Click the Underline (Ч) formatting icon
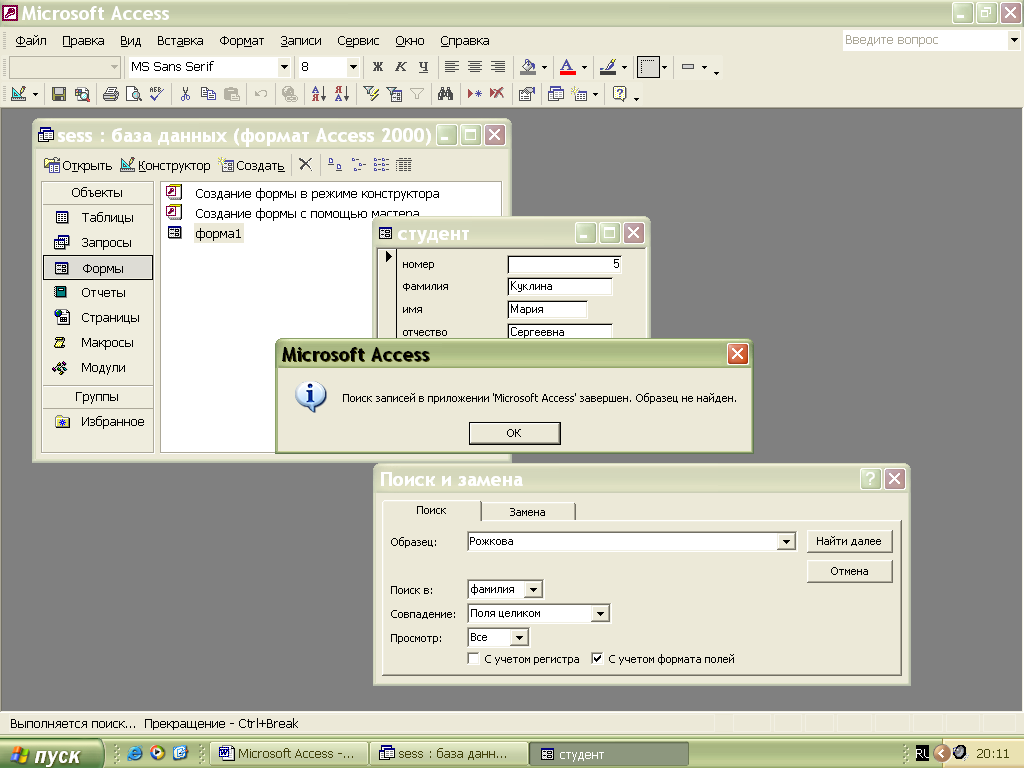 pos(423,67)
